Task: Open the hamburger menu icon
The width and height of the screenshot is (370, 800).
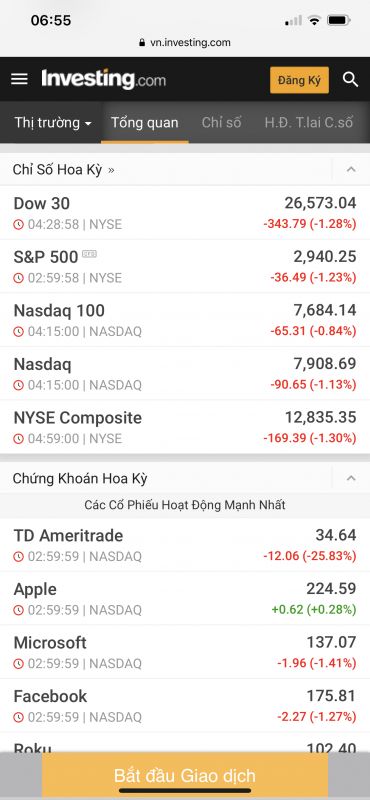Action: (19, 79)
